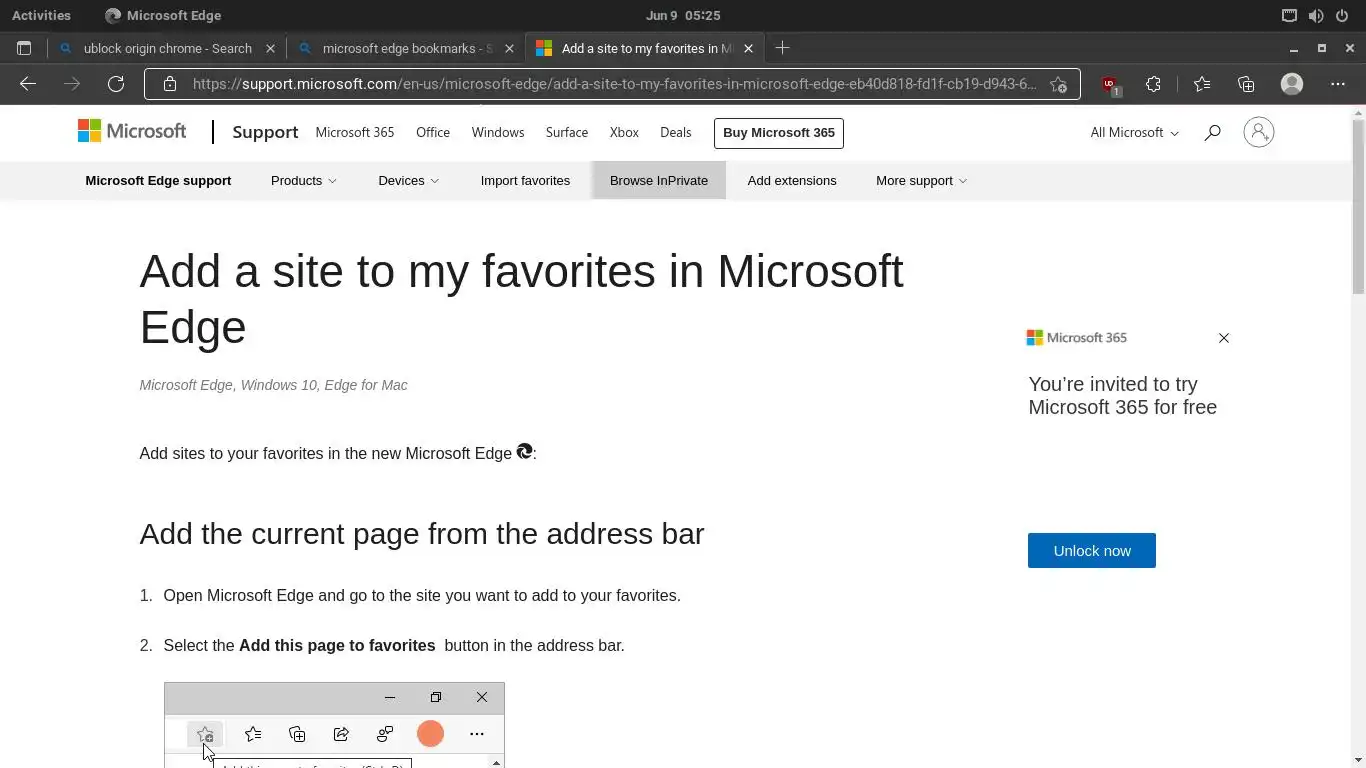Viewport: 1366px width, 768px height.
Task: Expand the Products dropdown
Action: 304,181
